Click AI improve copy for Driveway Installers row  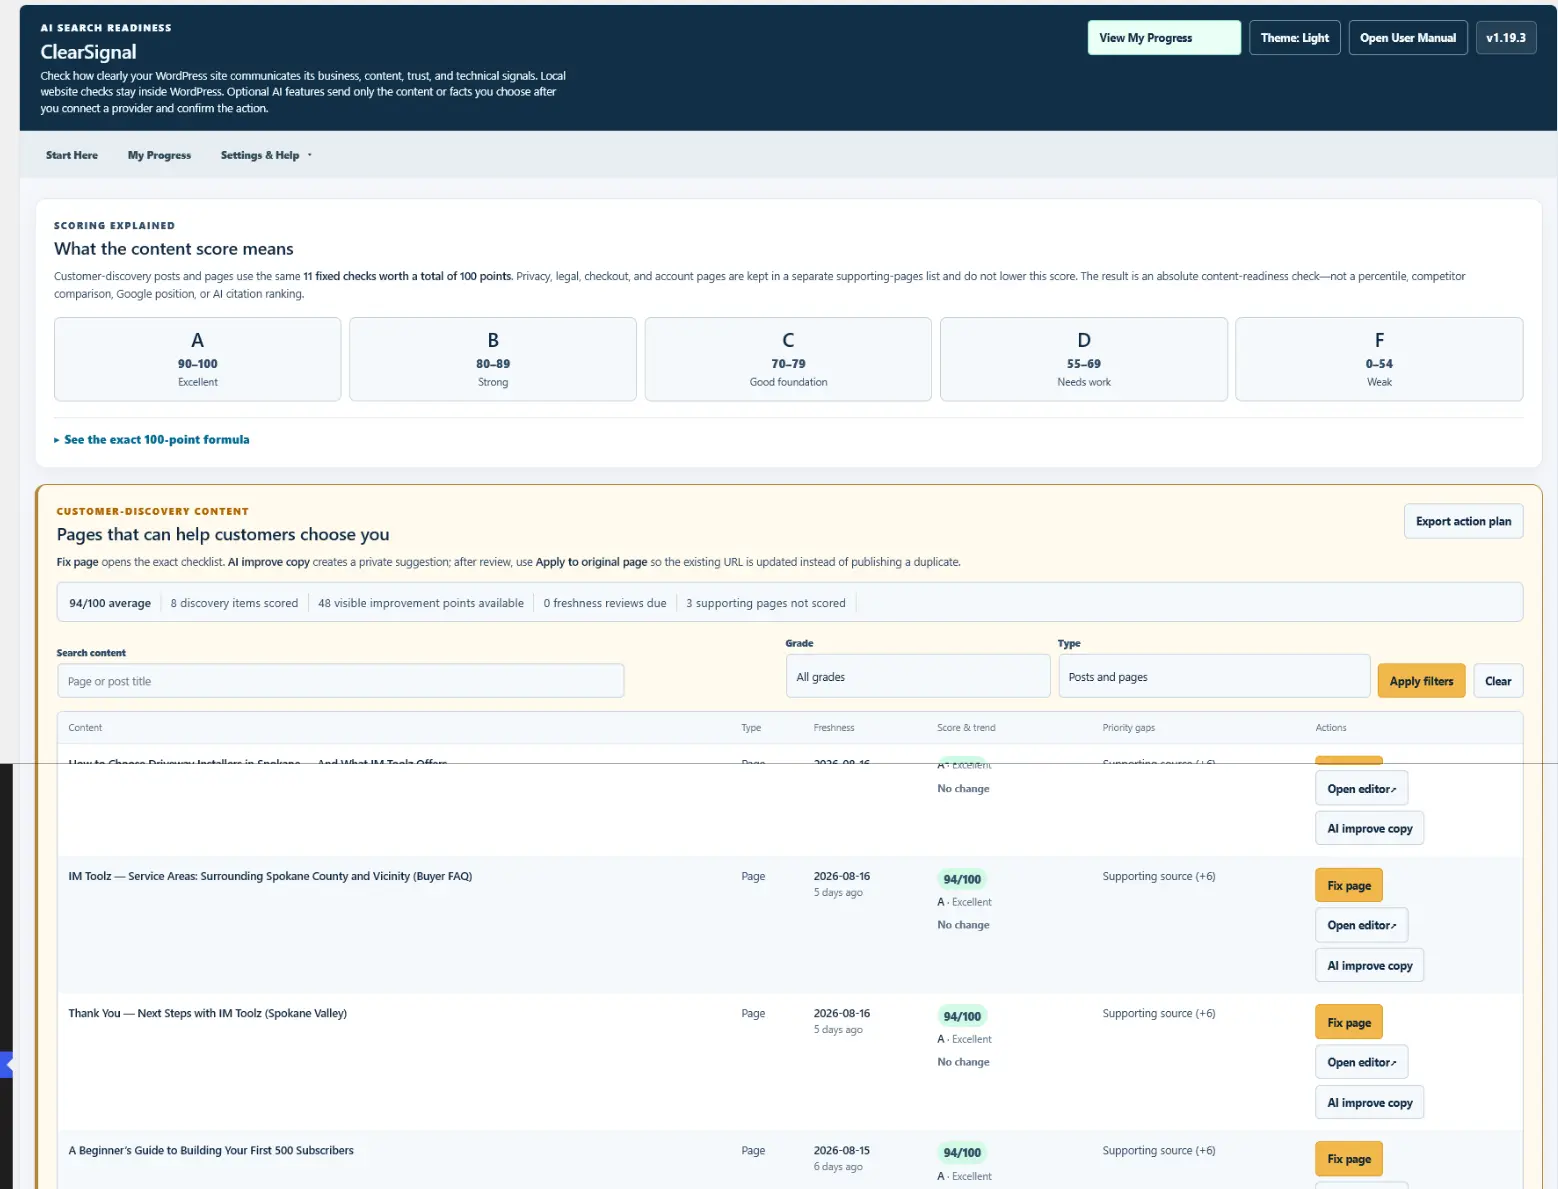[1369, 829]
